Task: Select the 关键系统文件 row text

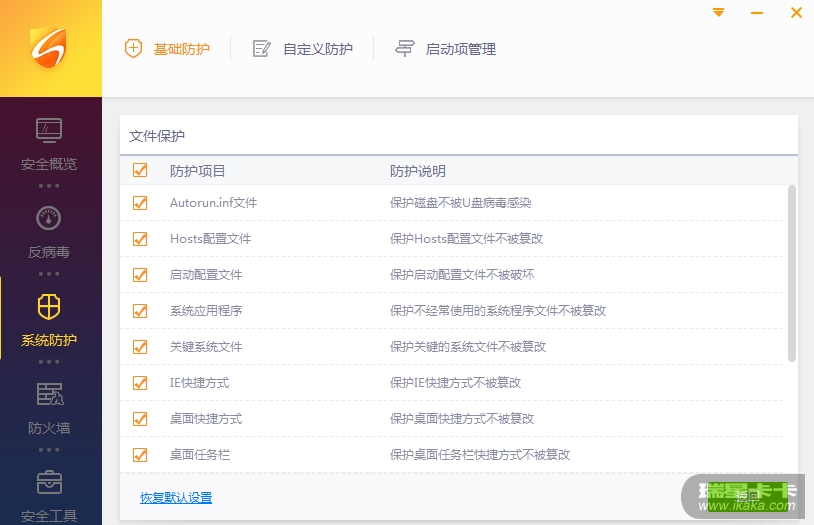Action: [x=206, y=346]
